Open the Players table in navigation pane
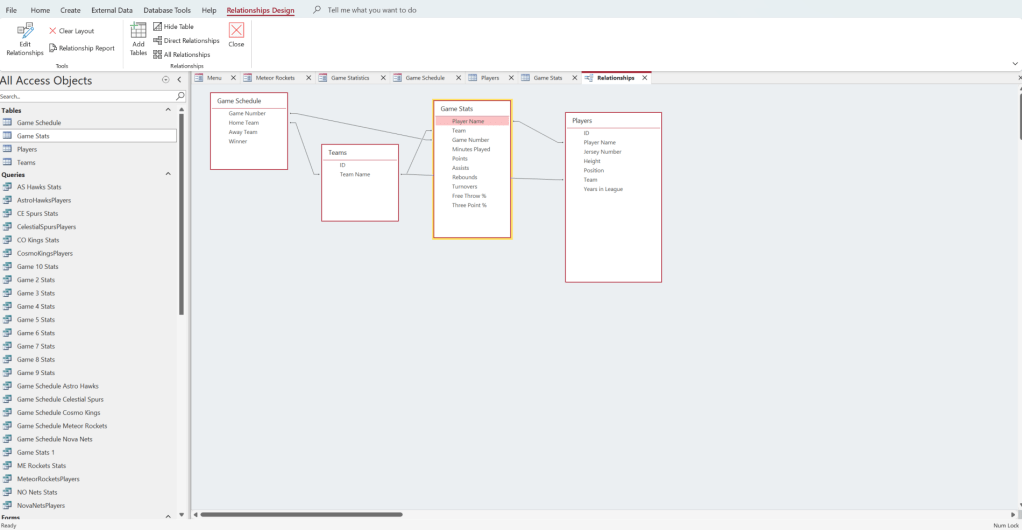 [x=27, y=149]
